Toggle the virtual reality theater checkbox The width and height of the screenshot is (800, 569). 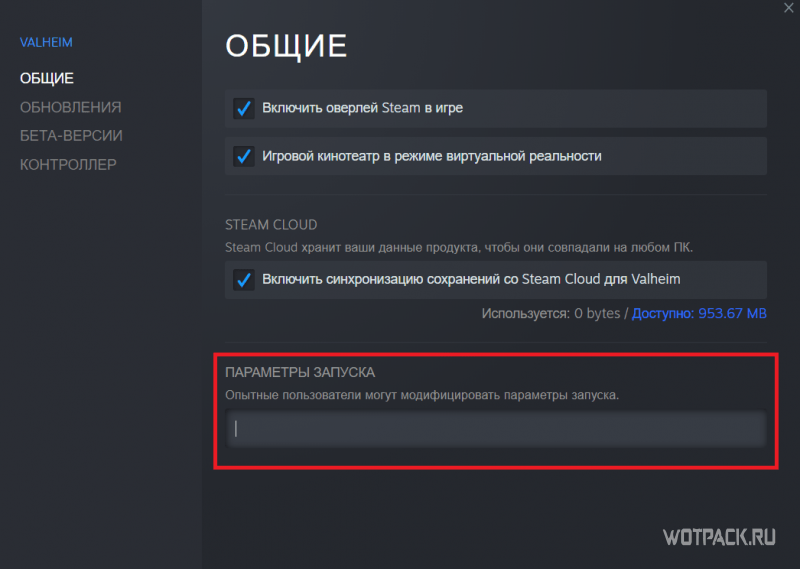pos(244,156)
